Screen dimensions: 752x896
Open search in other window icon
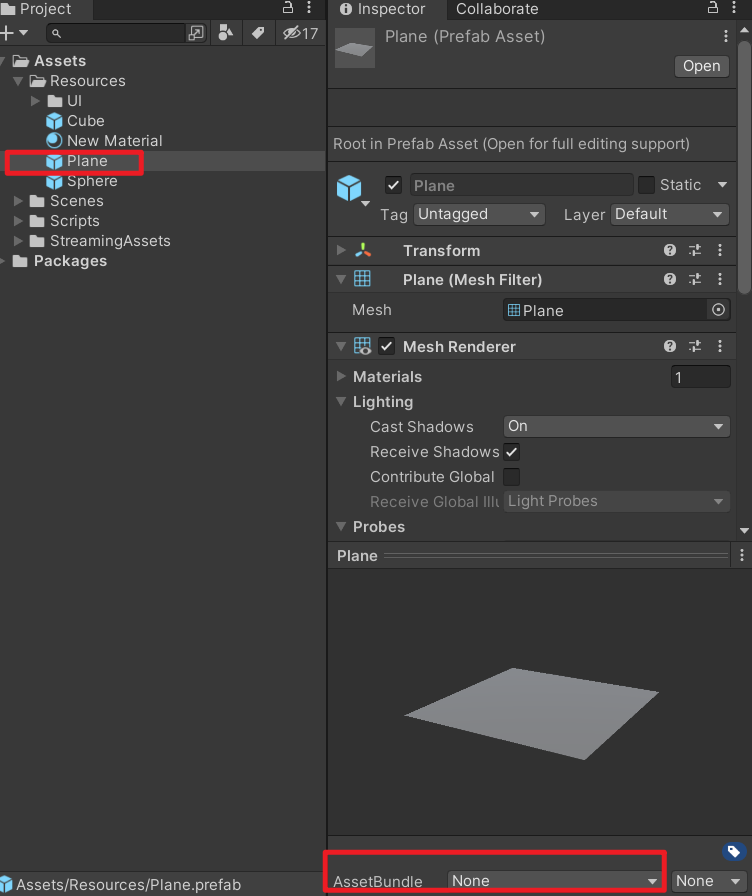[x=195, y=33]
